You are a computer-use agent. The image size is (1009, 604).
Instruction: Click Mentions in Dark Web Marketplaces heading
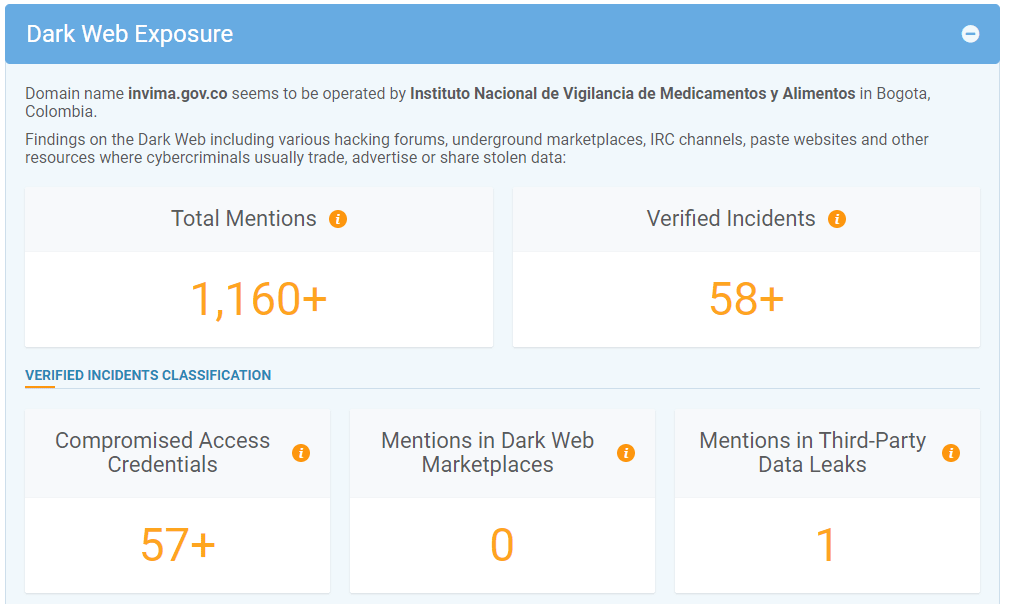pos(487,453)
